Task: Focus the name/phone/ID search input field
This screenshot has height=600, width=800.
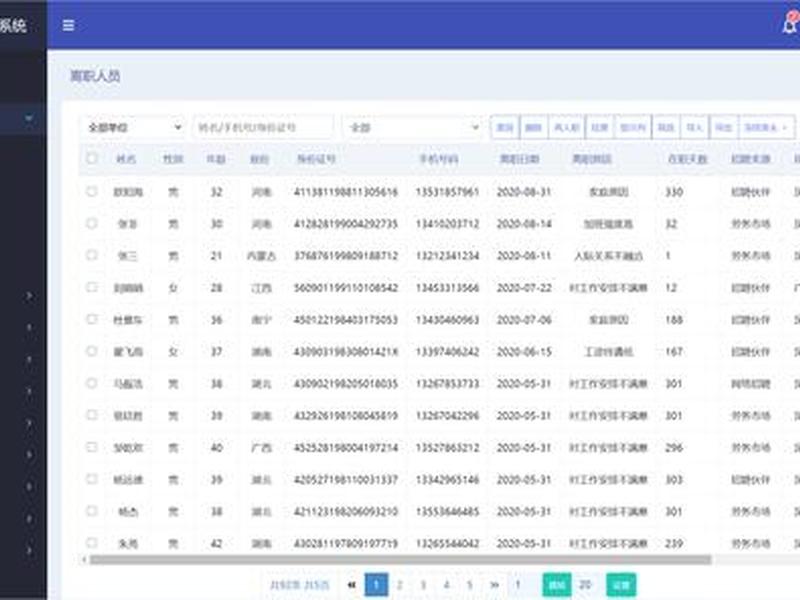Action: tap(263, 127)
